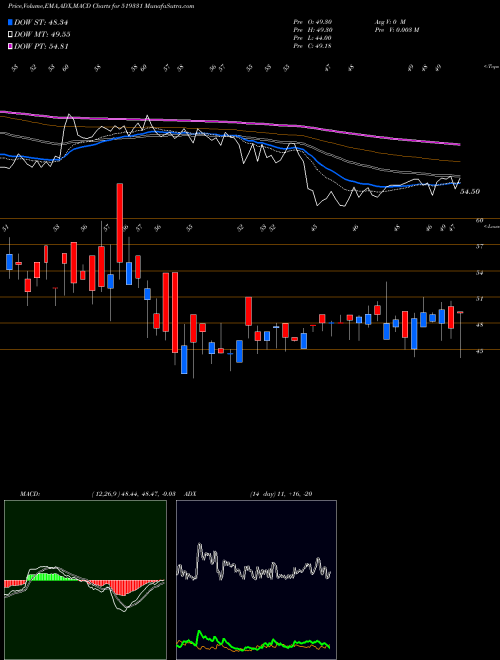Click the last candlestick with long lower wick
The width and height of the screenshot is (500, 660).
tap(460, 335)
